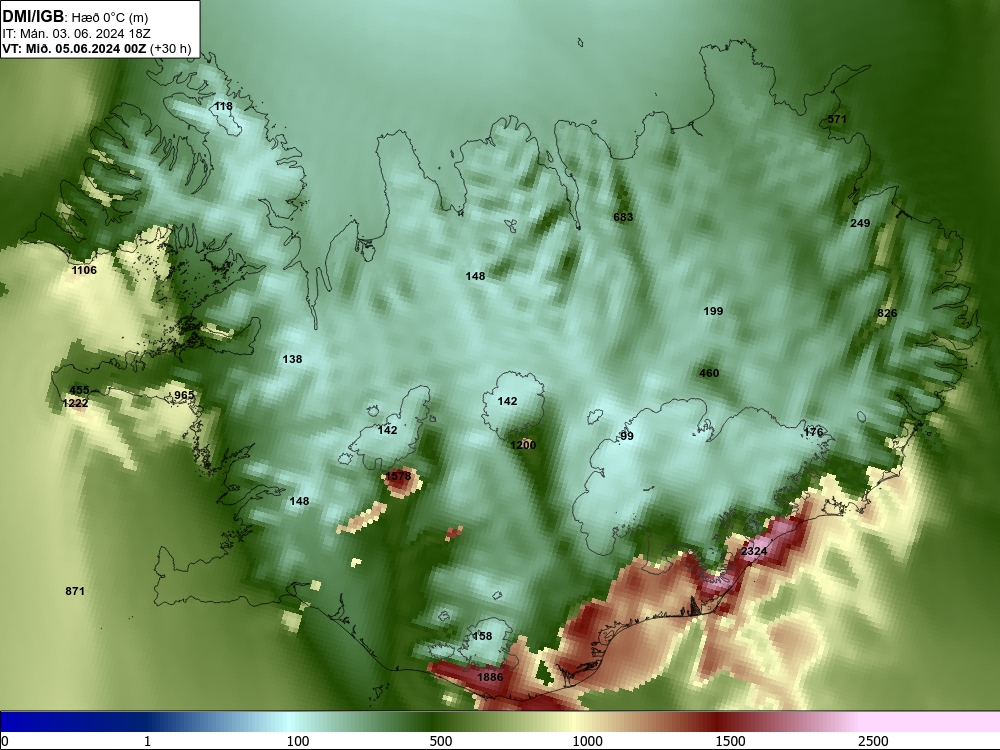Select the IT Mán. 03. 06. 2024 18Z line

[x=77, y=34]
